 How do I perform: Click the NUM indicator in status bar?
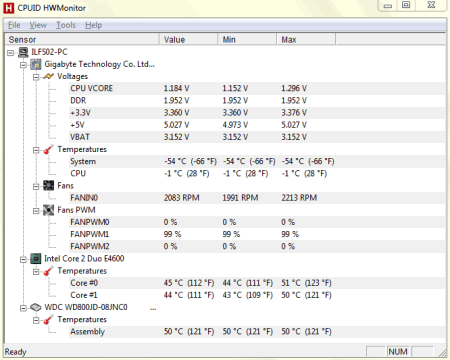398,352
